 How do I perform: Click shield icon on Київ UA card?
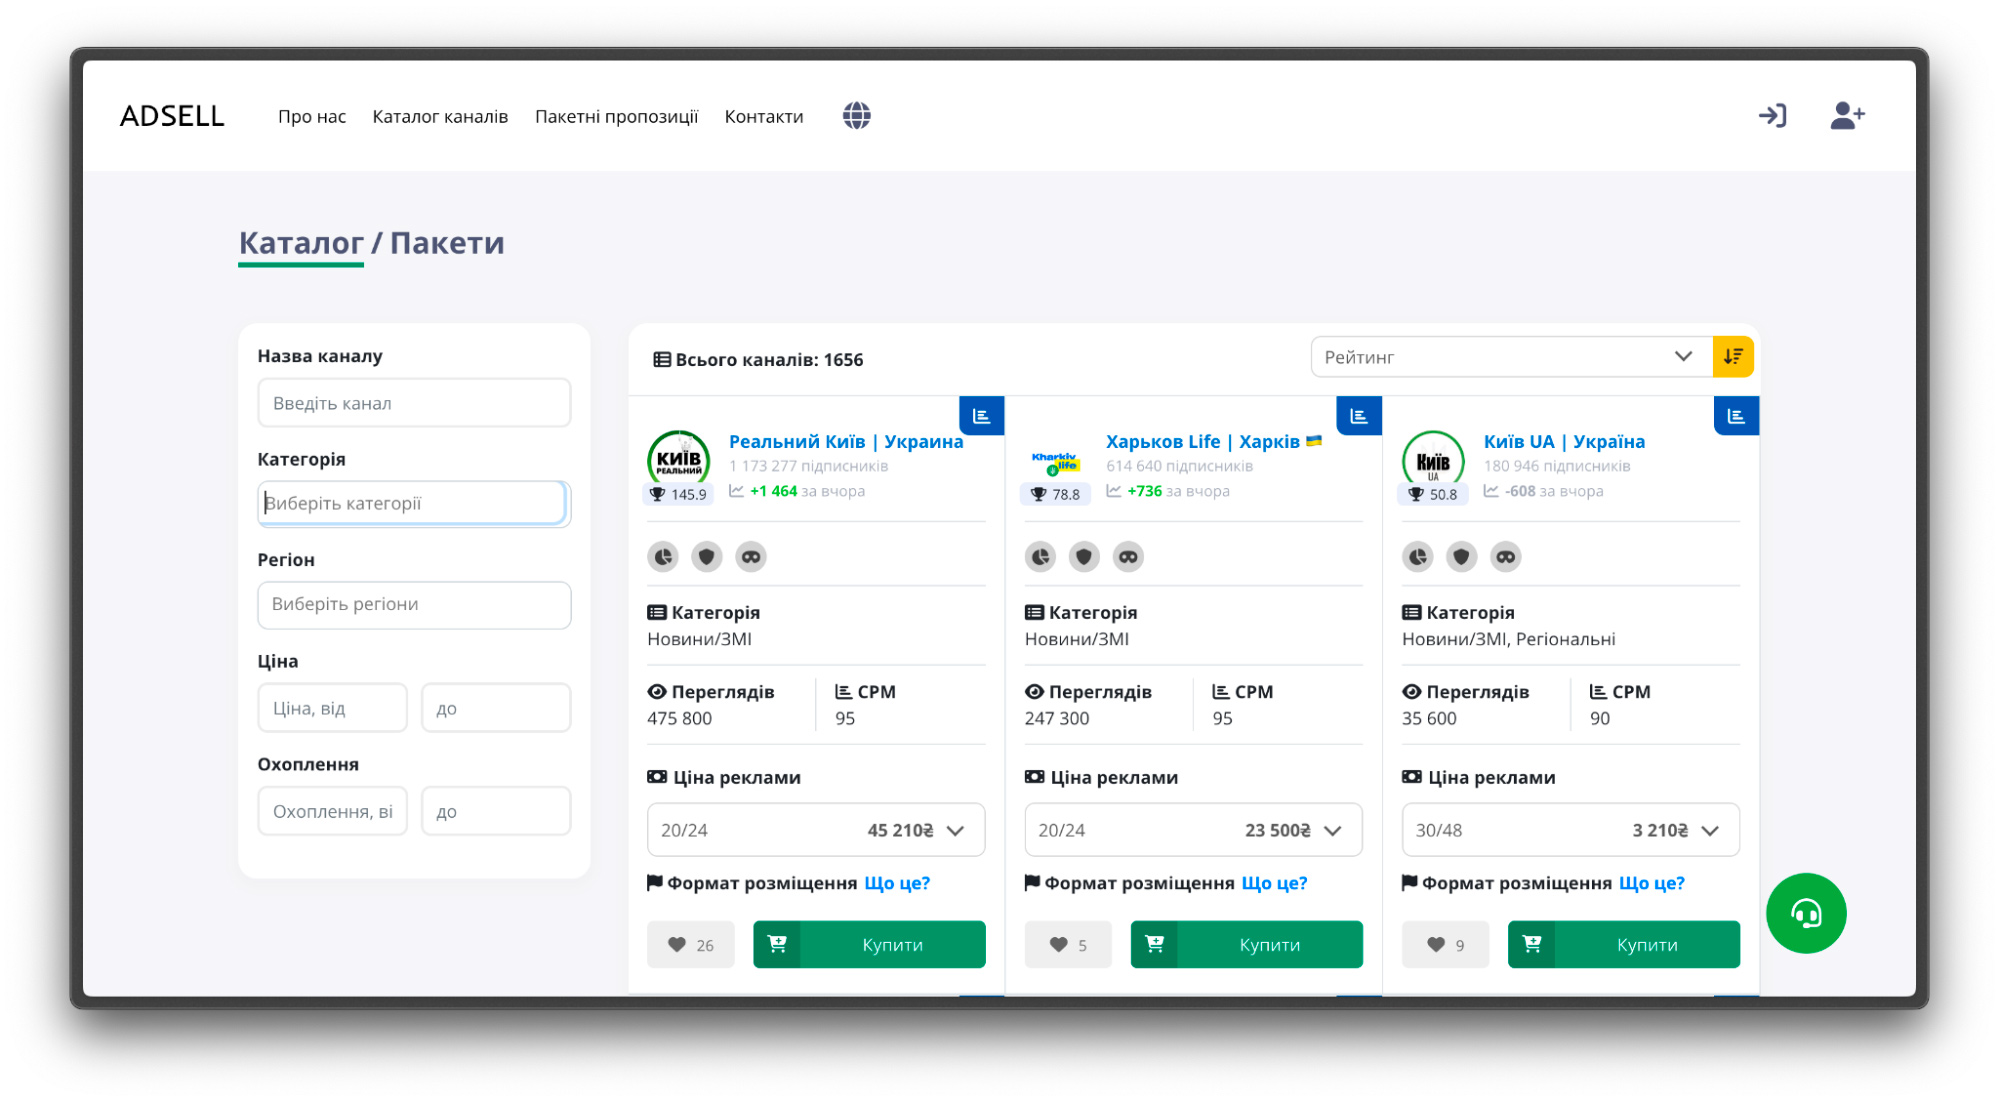[1462, 557]
